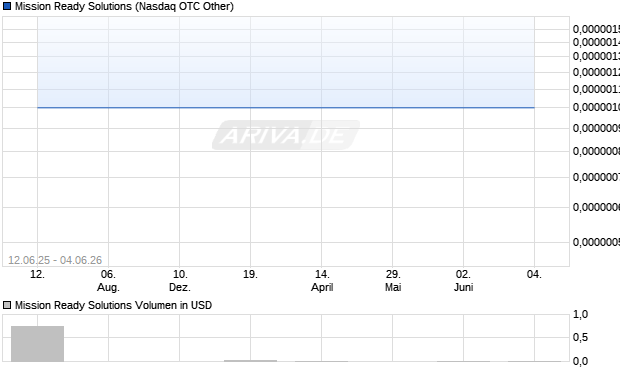620x371 pixels.
Task: Click the gray Volumen legend square
Action: pos(7,305)
